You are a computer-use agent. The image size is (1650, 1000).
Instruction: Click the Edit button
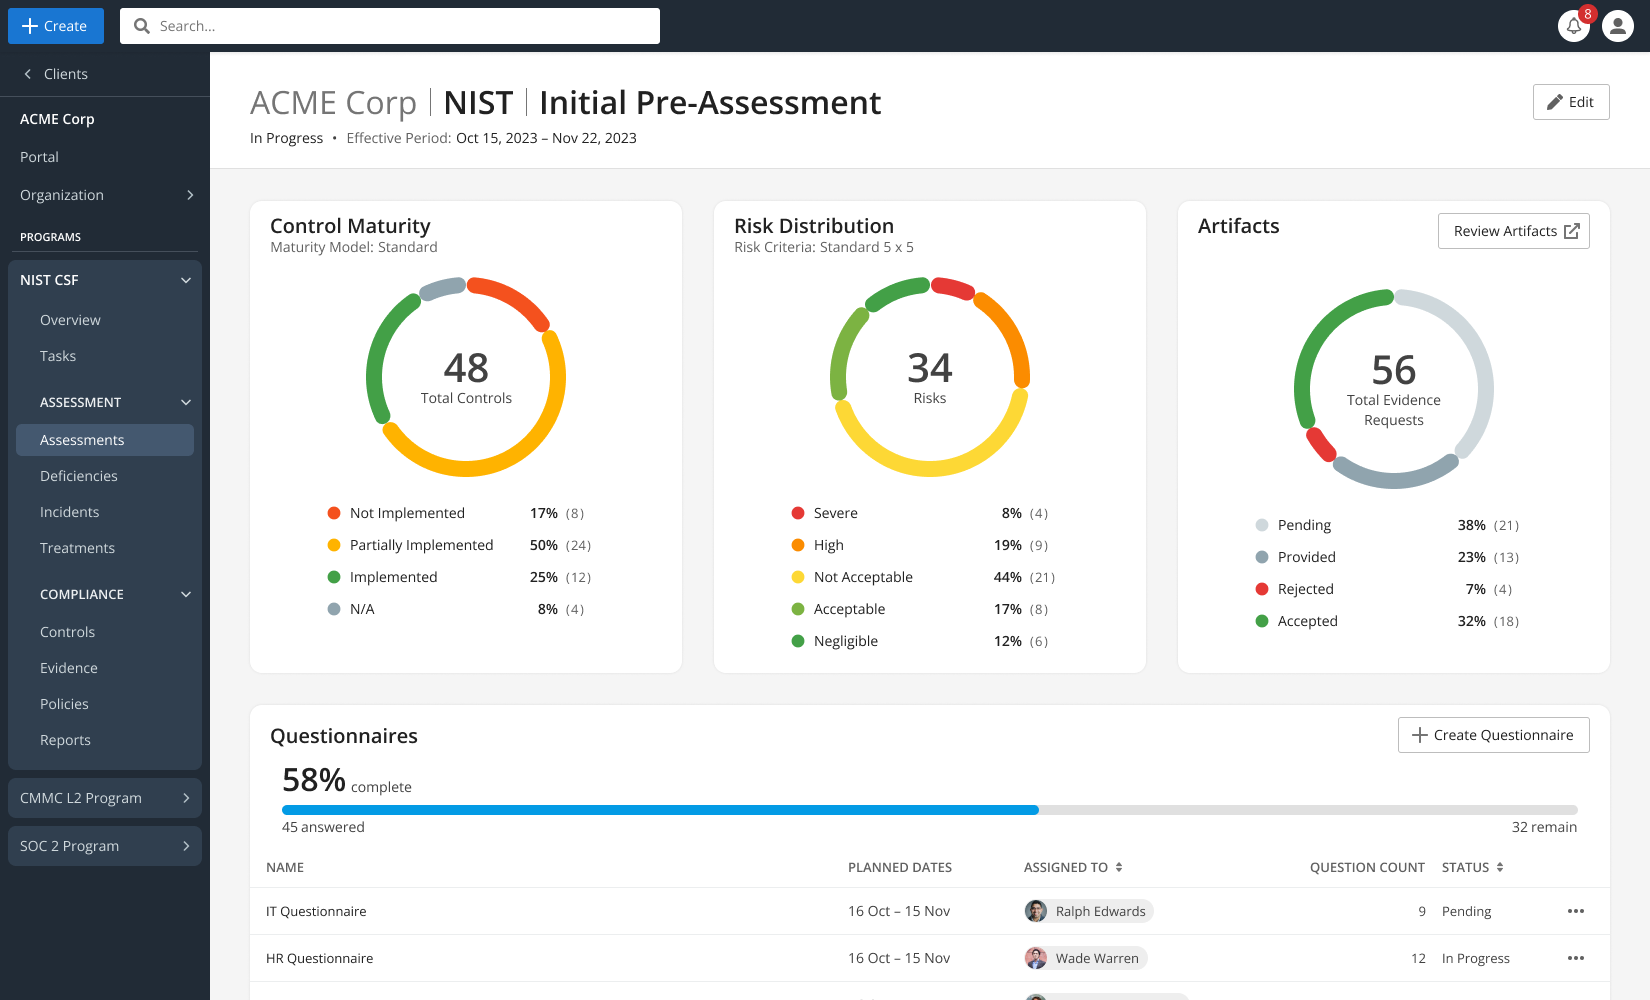[x=1571, y=102]
